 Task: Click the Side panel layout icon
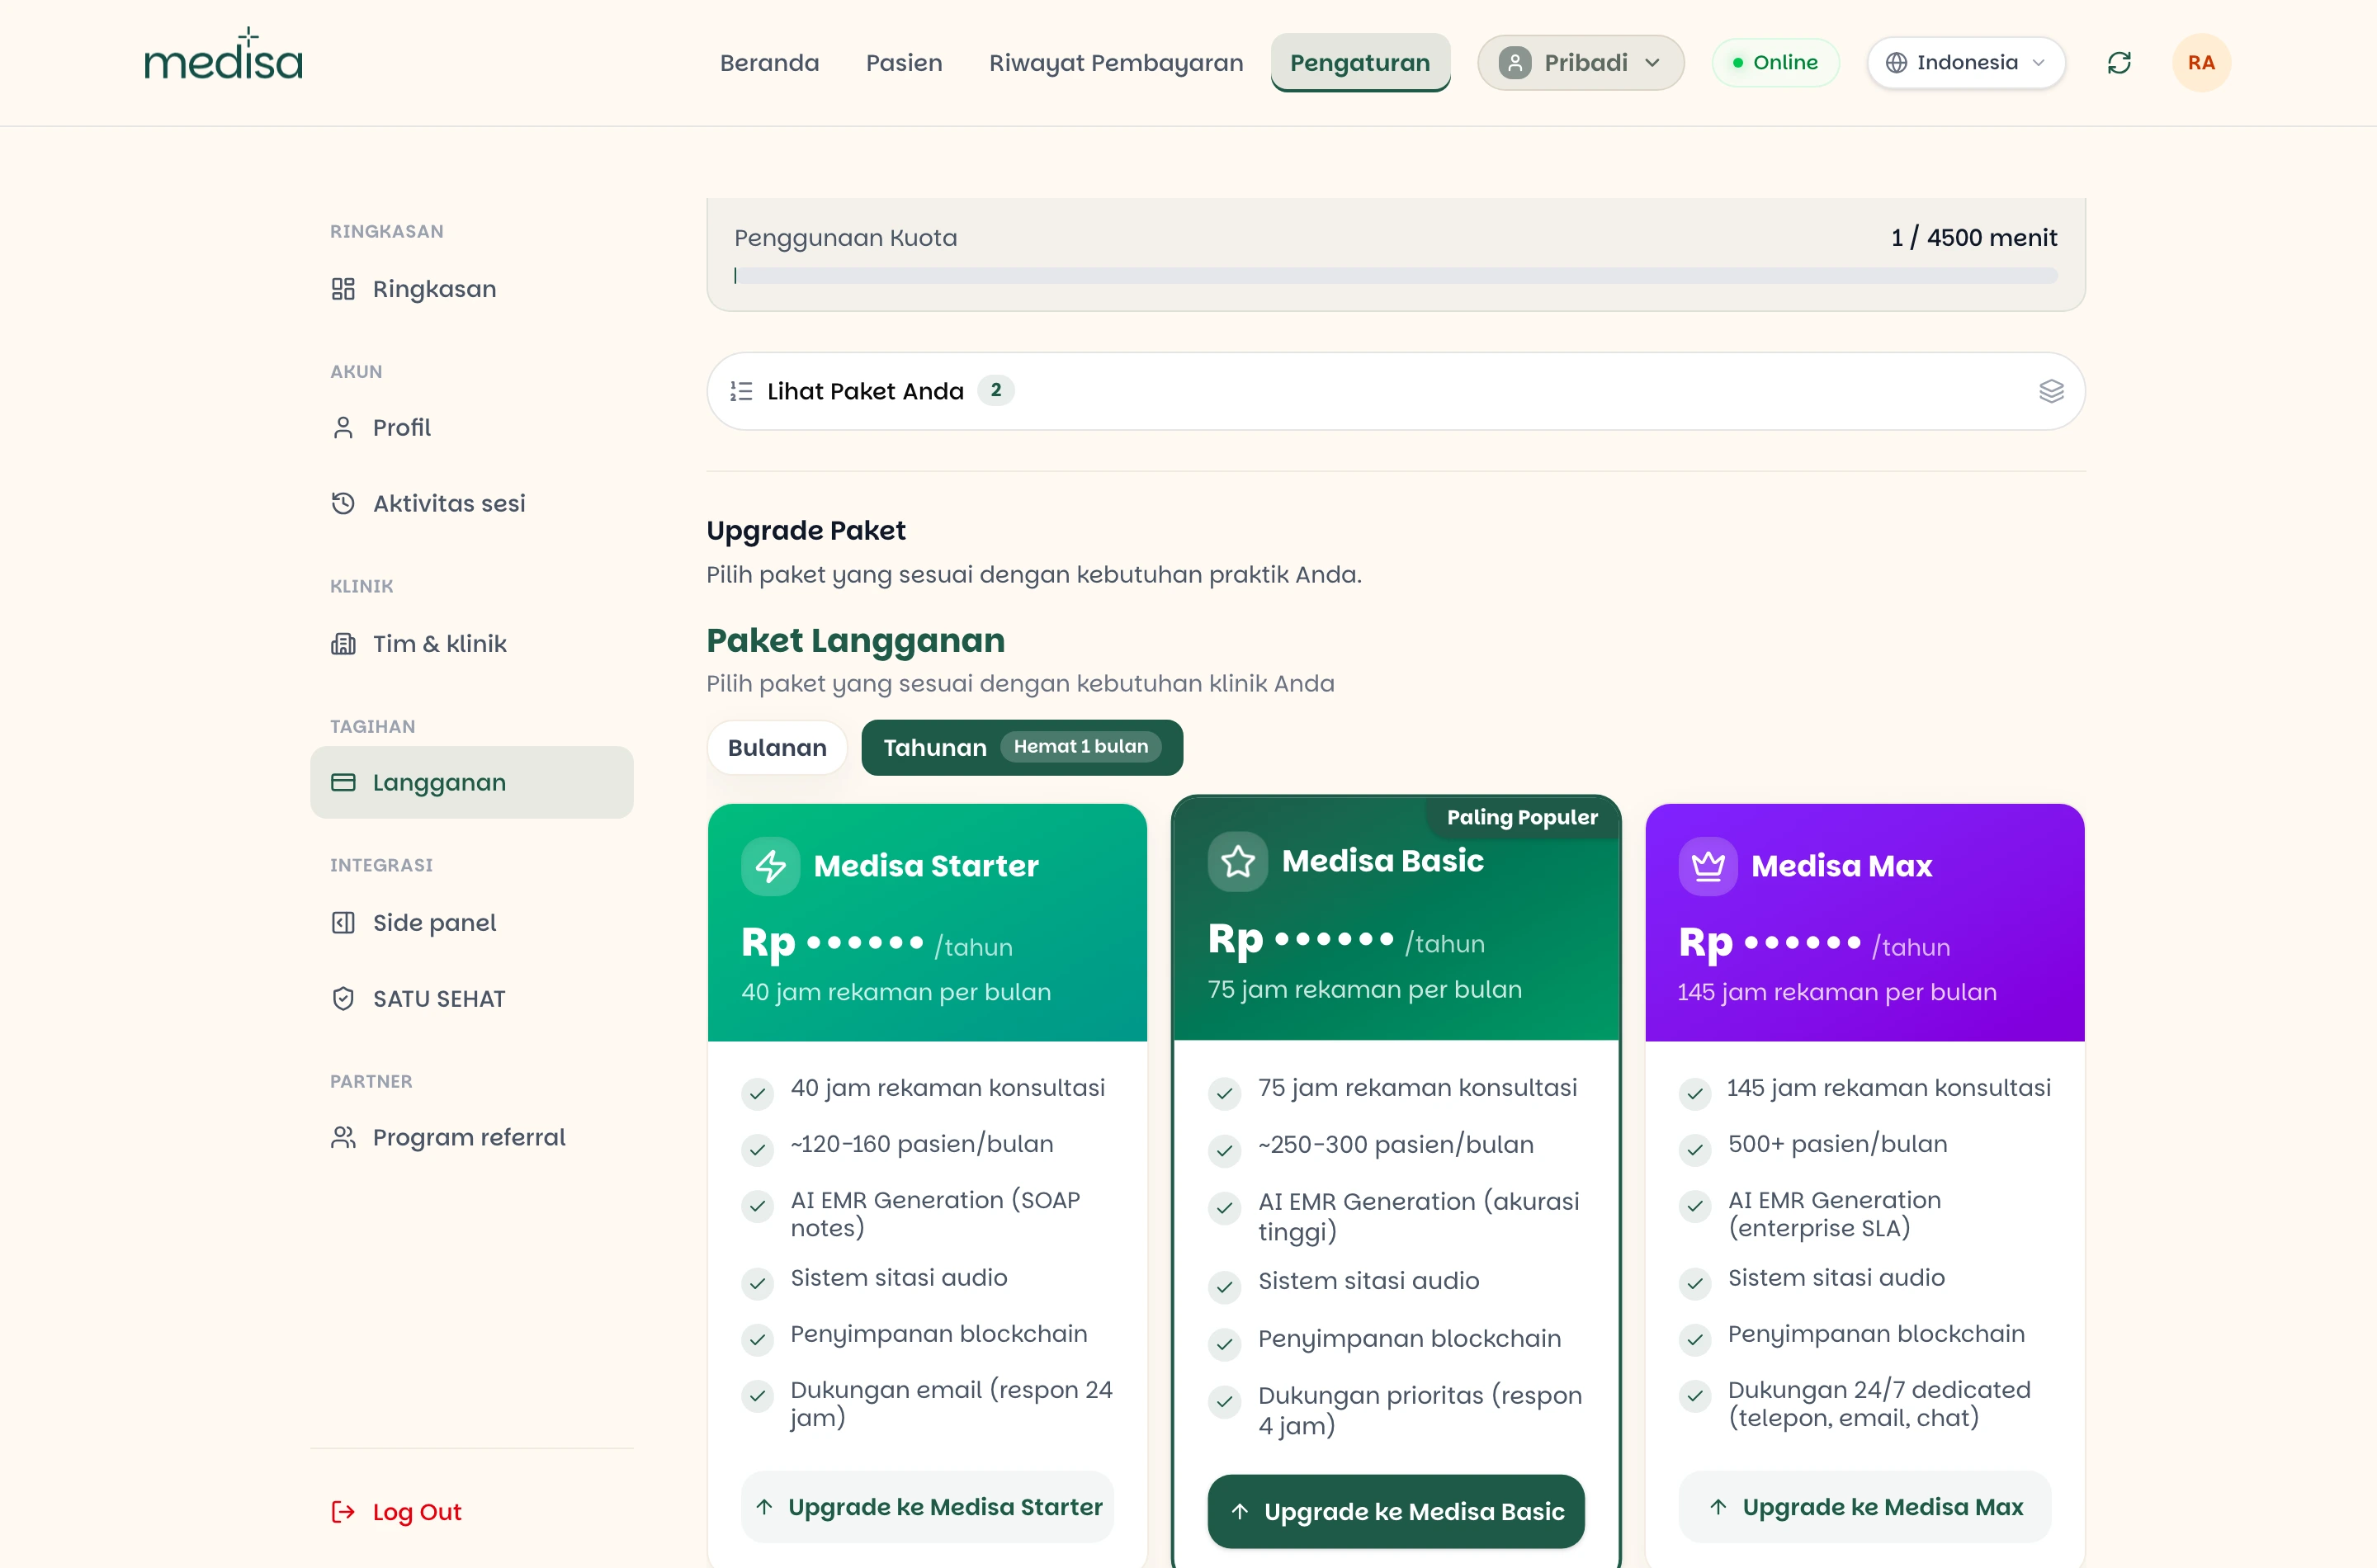click(x=343, y=923)
